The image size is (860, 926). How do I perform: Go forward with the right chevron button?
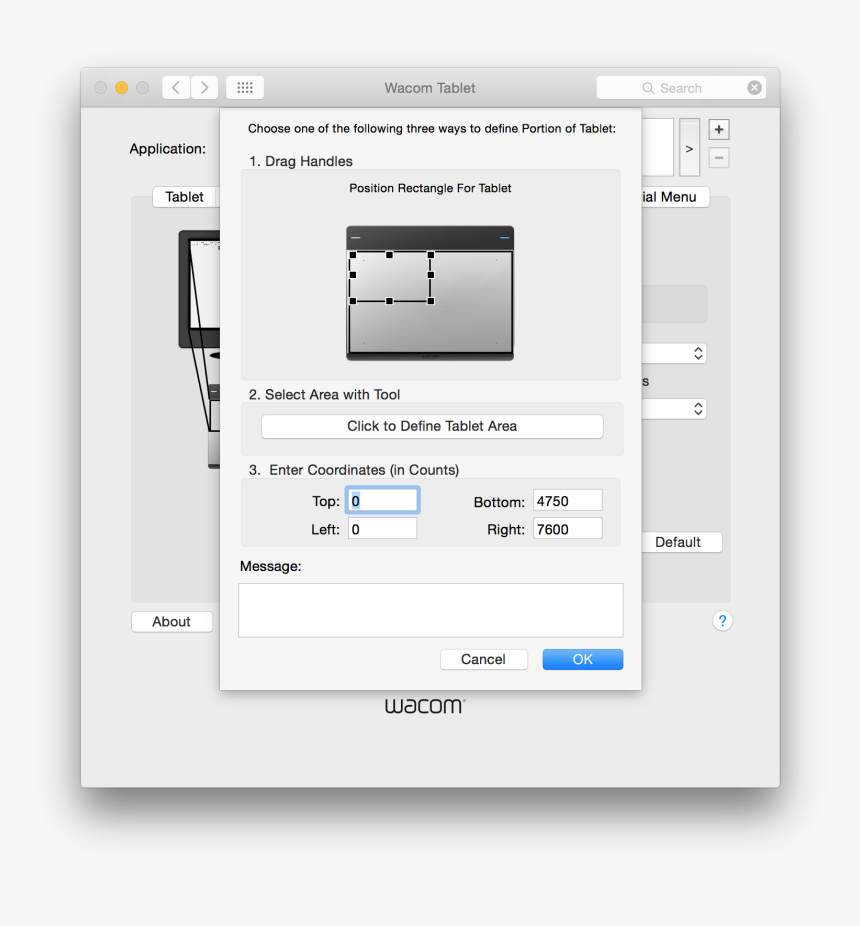[204, 88]
